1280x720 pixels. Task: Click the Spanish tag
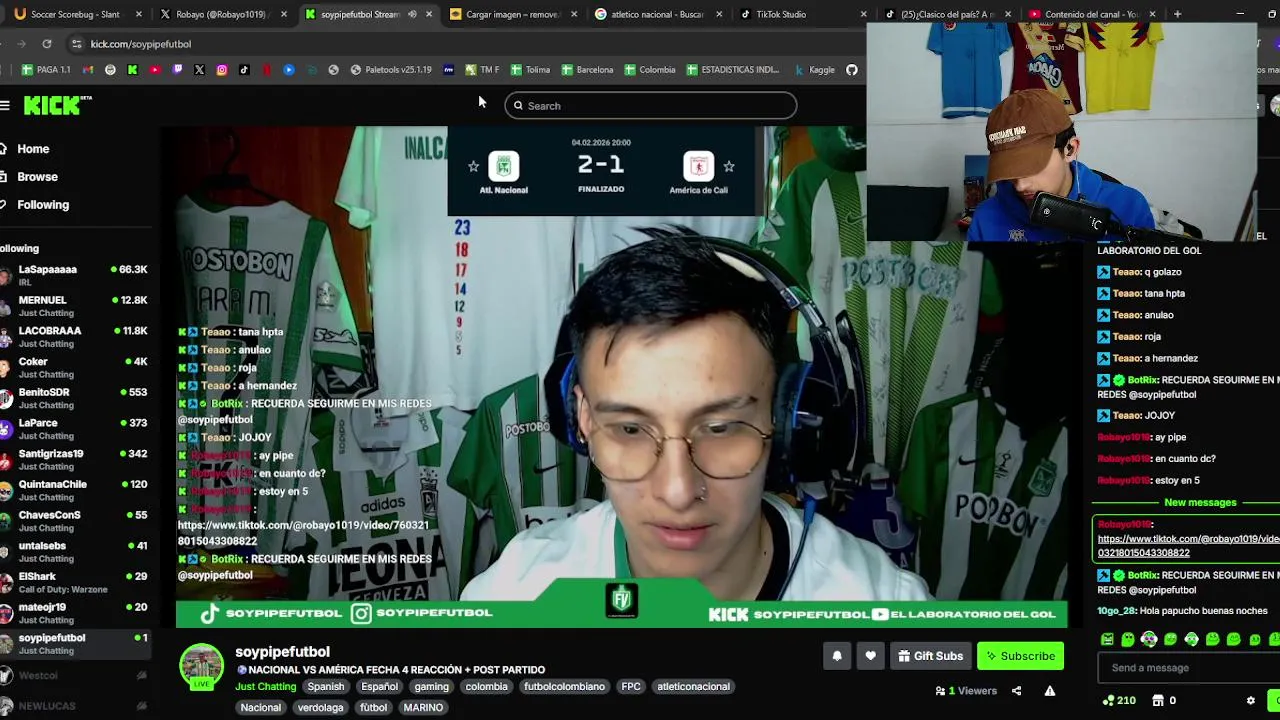pos(326,687)
